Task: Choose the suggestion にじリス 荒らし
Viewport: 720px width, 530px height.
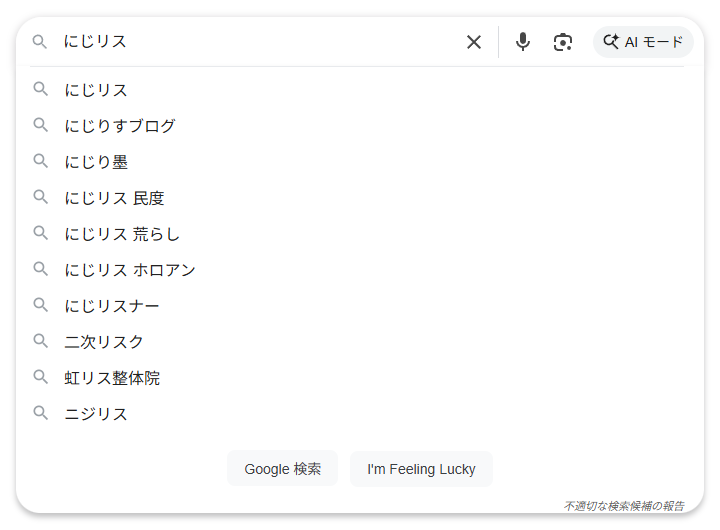Action: tap(123, 234)
